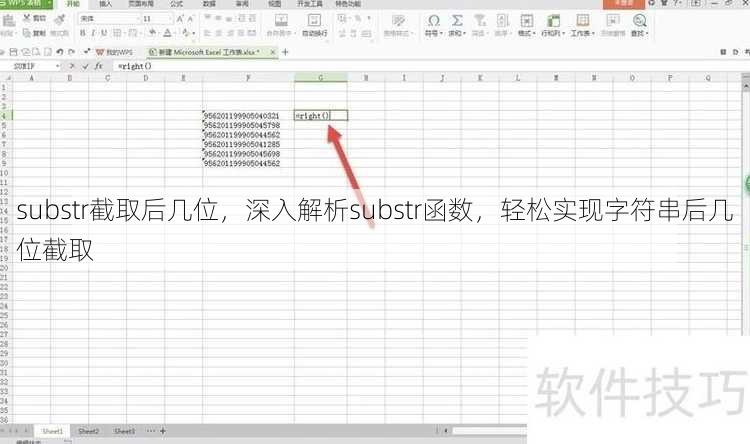Click the Wrap Text (自动换行) icon
Image resolution: width=750 pixels, height=444 pixels.
click(x=314, y=21)
